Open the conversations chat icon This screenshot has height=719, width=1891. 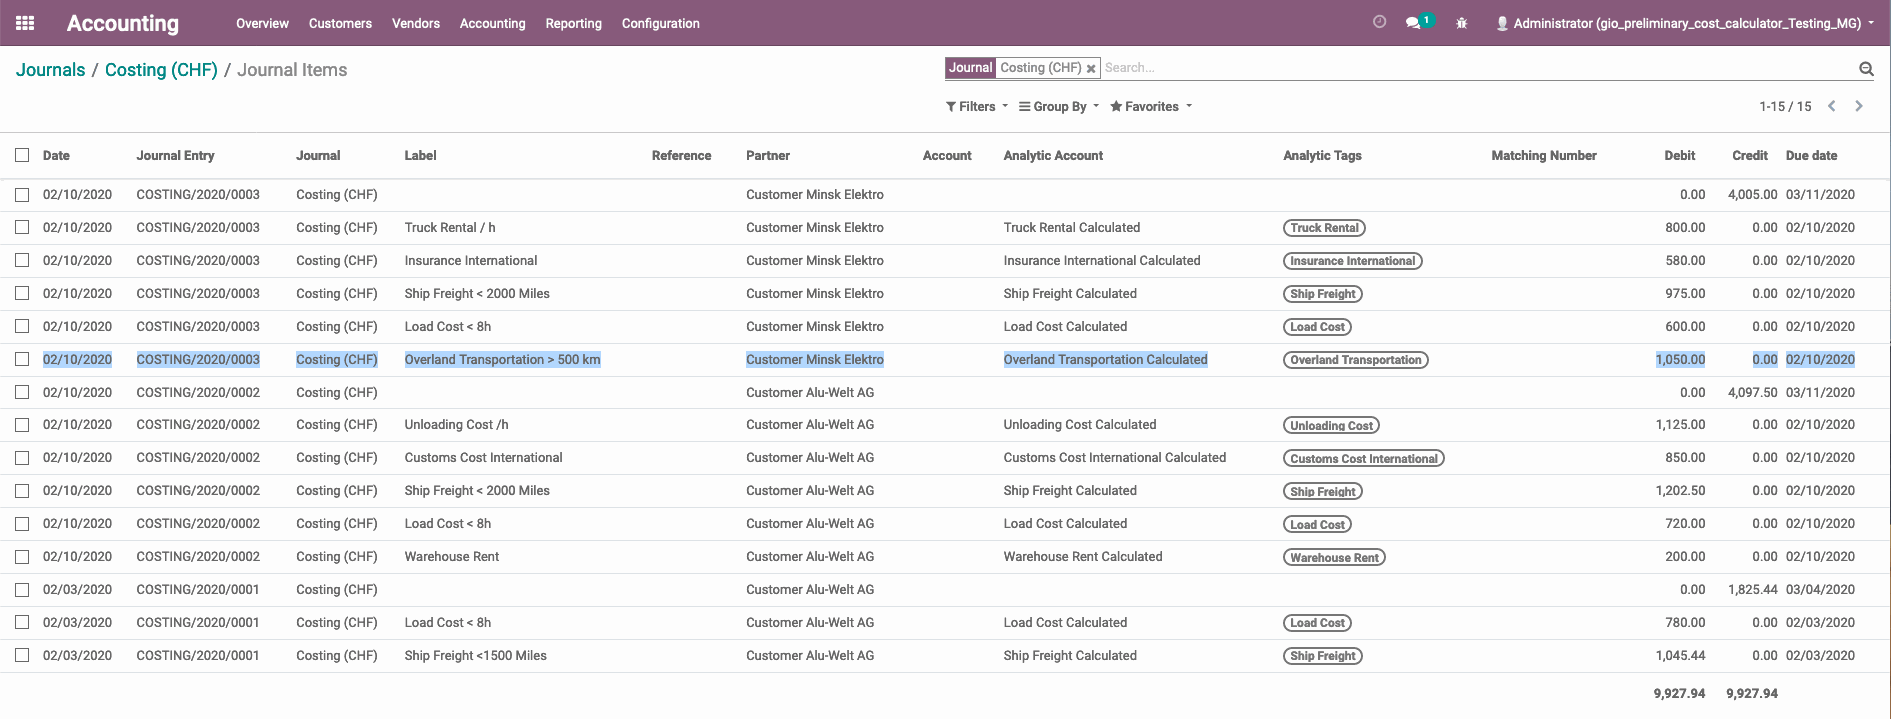[1413, 23]
